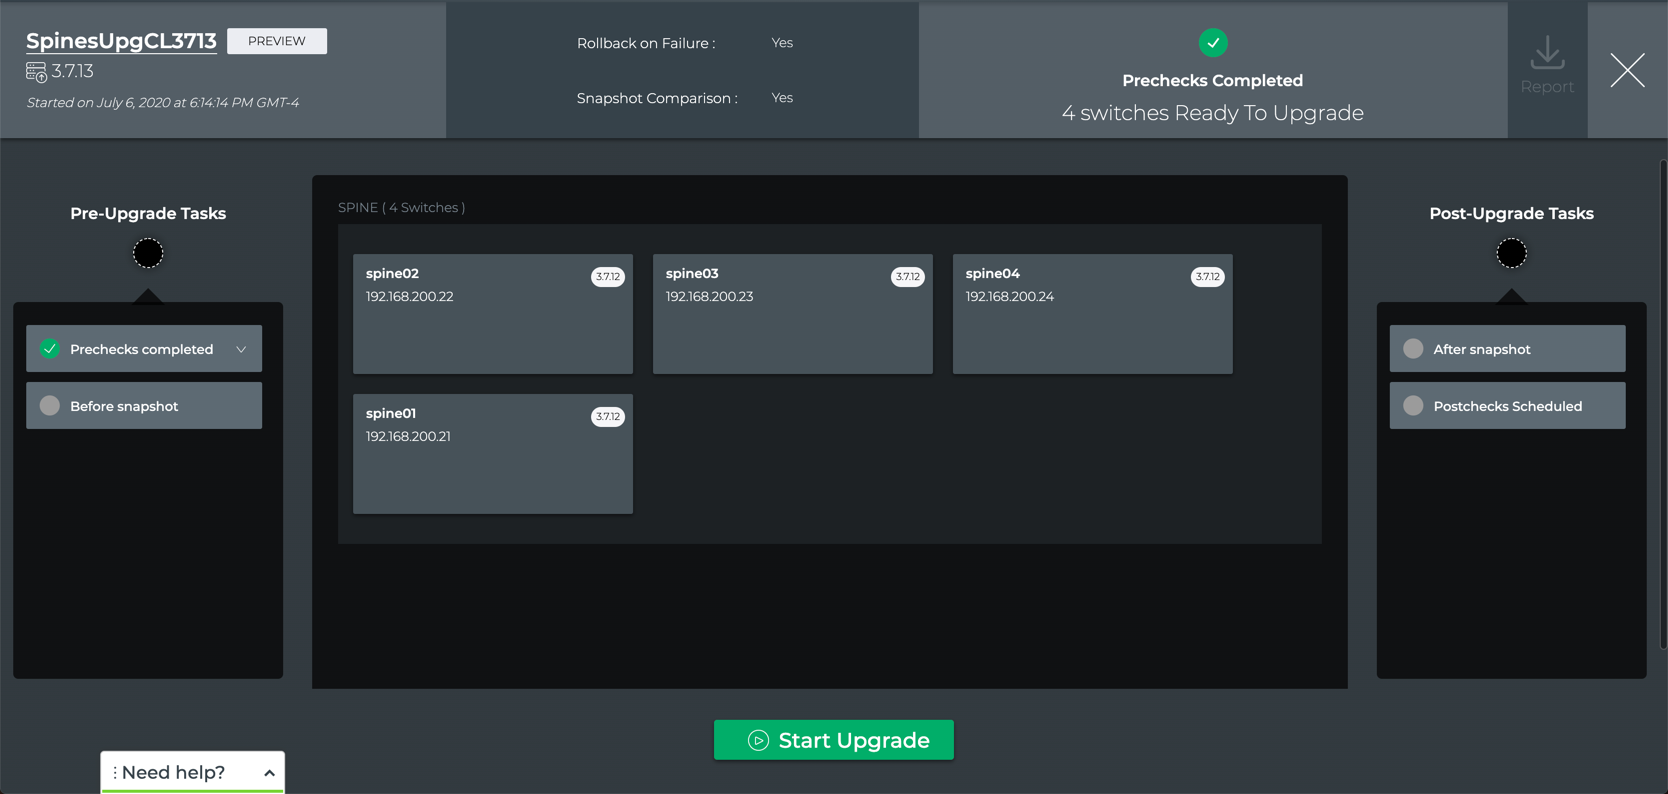Open the Postchecks Scheduled task item
This screenshot has height=794, width=1668.
pyautogui.click(x=1507, y=406)
